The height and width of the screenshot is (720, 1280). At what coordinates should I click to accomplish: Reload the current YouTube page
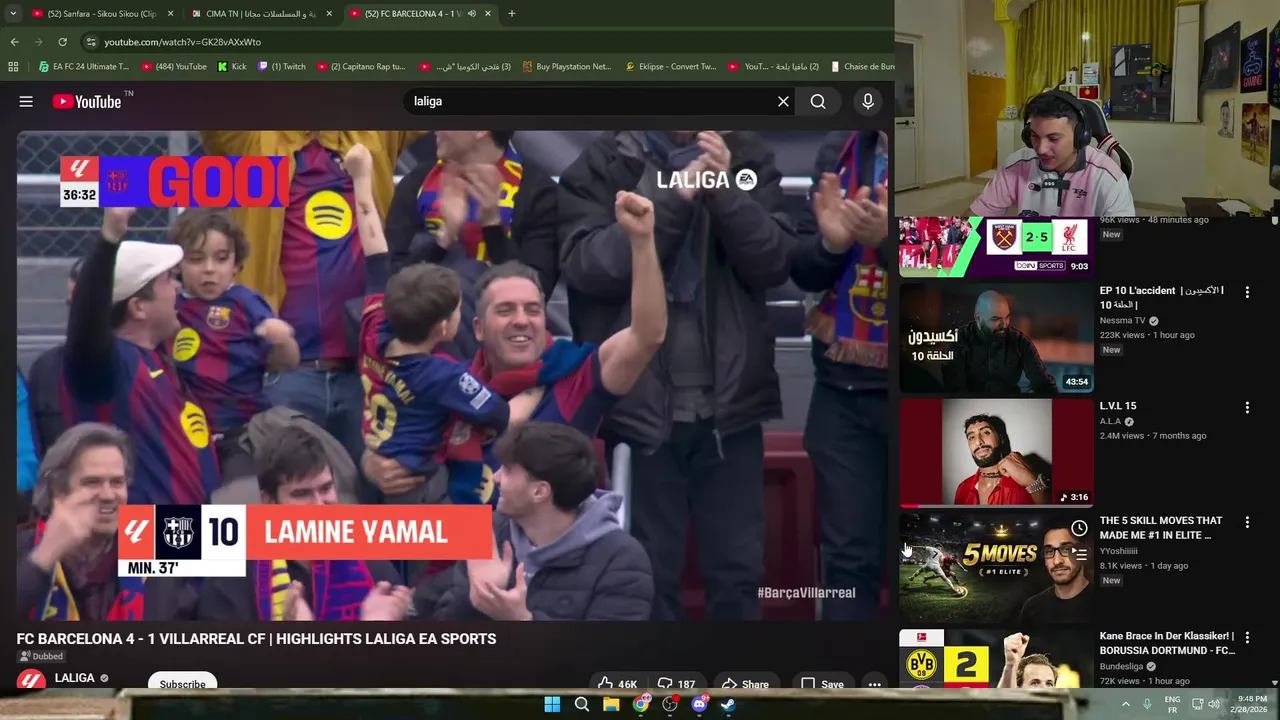(x=62, y=42)
